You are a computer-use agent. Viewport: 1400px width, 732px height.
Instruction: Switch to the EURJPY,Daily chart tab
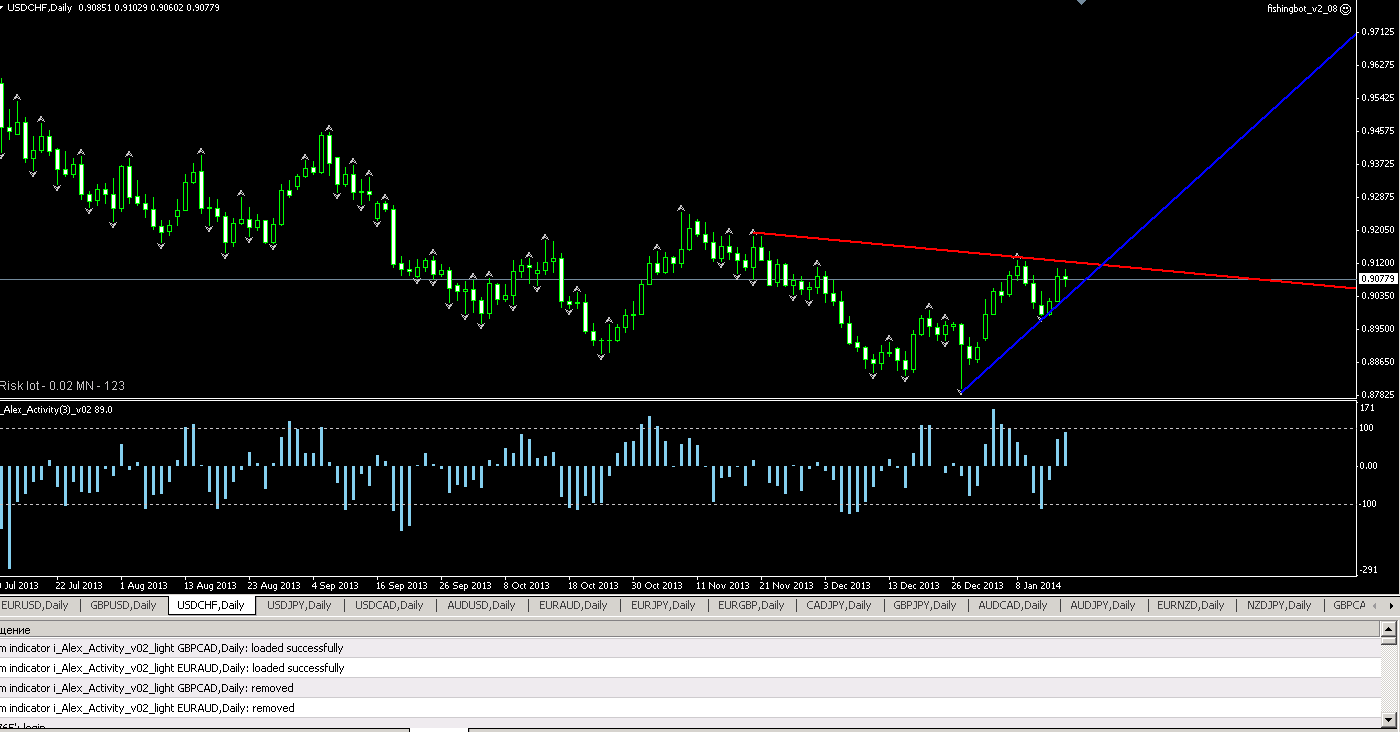click(x=665, y=605)
